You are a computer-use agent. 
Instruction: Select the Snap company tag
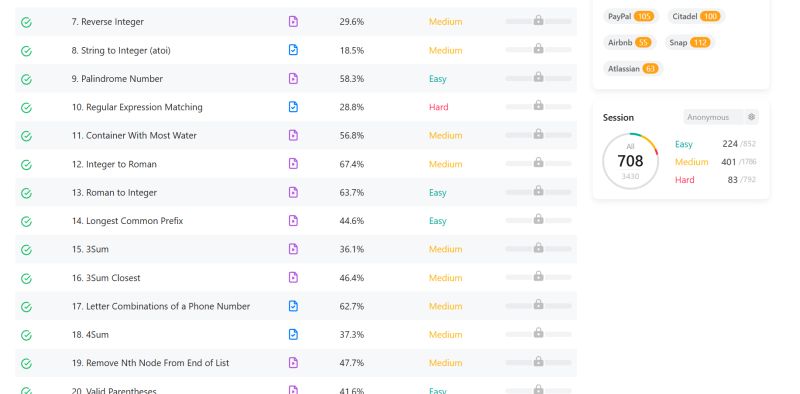[x=689, y=42]
